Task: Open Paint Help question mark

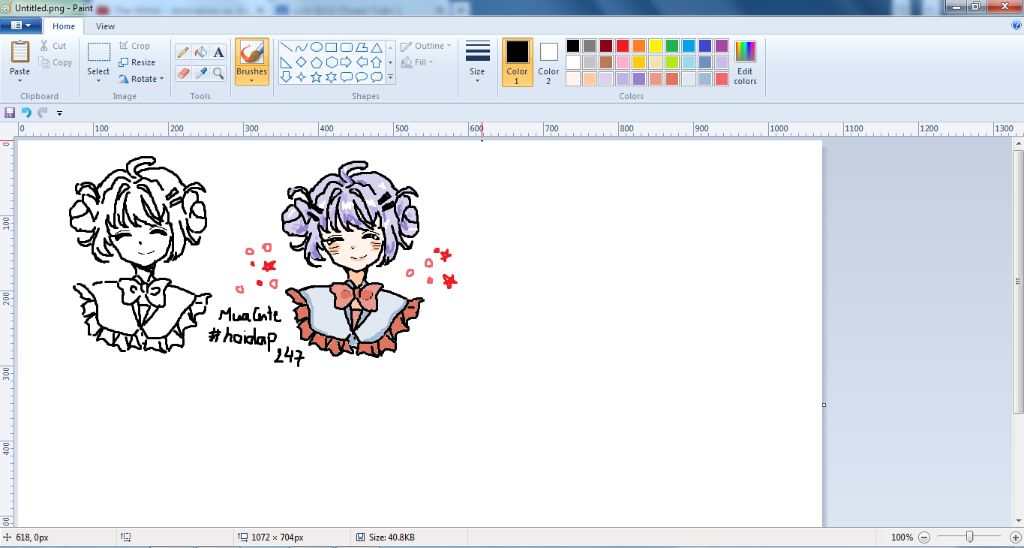Action: (1016, 26)
